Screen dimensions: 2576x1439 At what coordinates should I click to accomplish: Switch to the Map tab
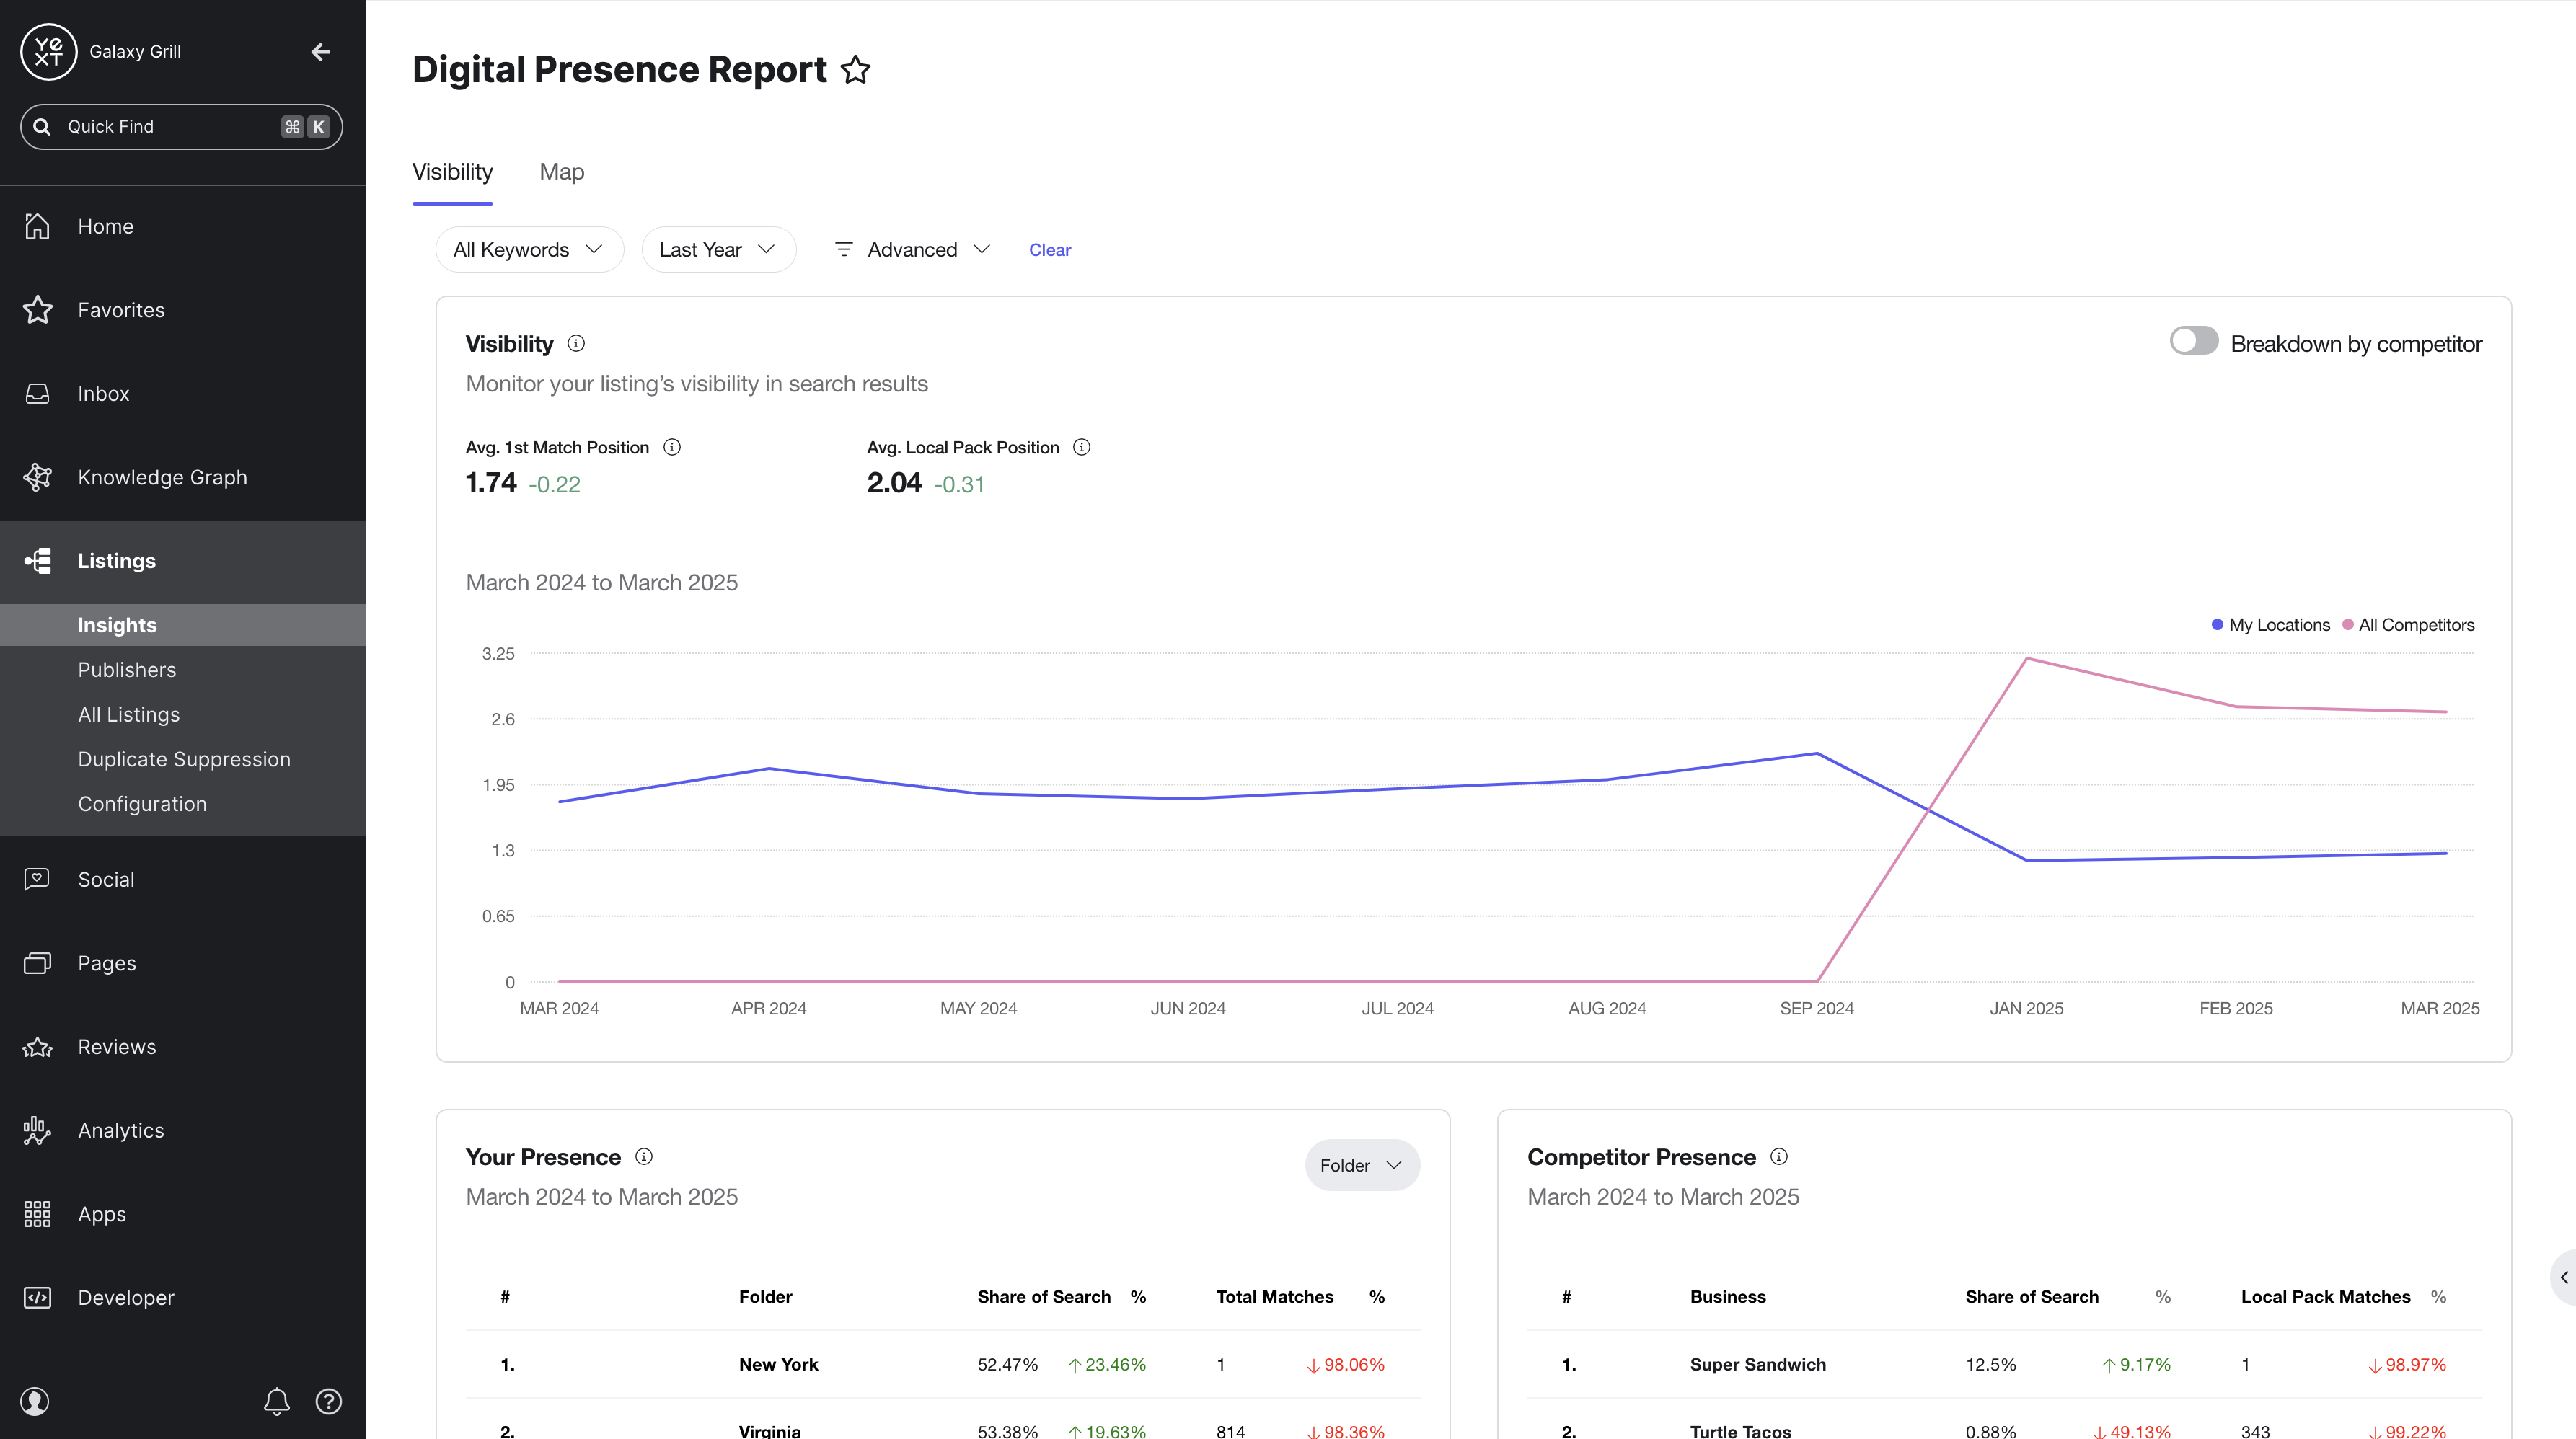click(562, 172)
